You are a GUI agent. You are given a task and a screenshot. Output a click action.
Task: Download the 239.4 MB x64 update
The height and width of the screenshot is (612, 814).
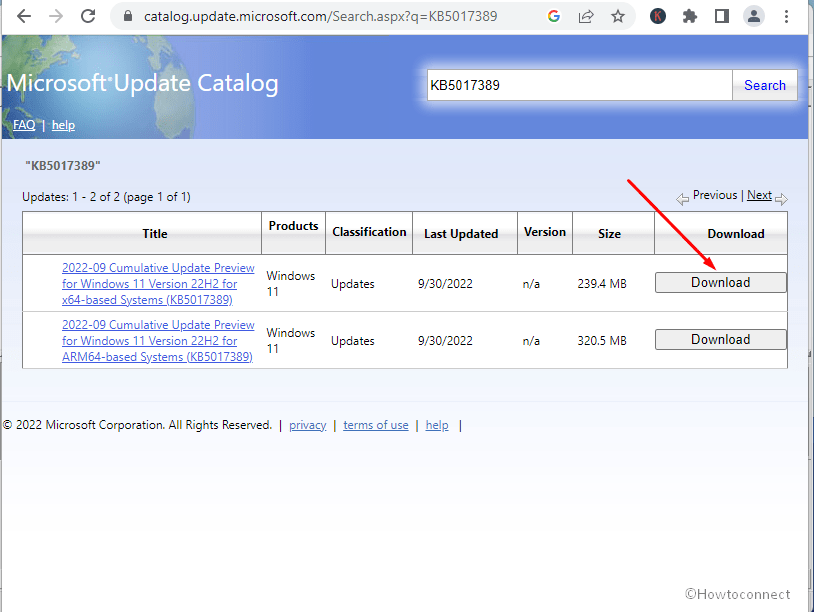(721, 283)
